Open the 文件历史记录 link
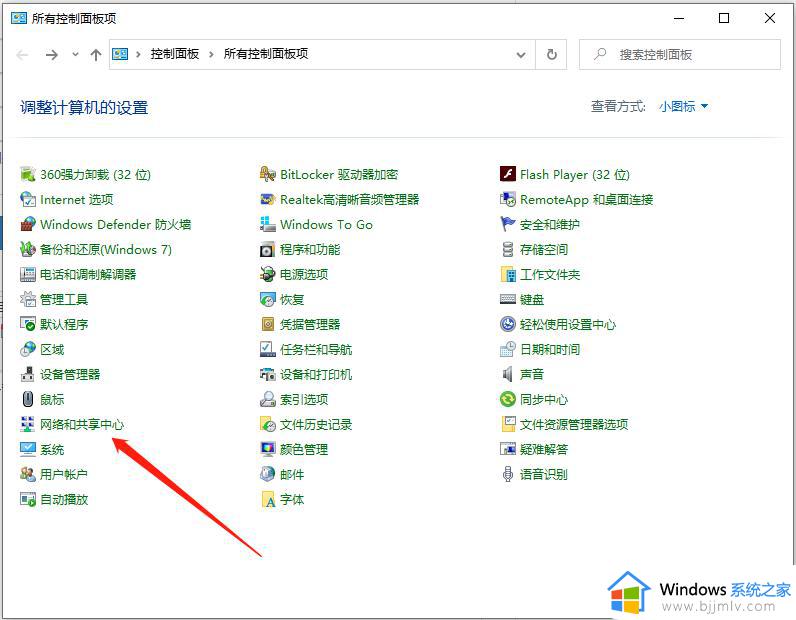This screenshot has width=796, height=620. point(316,425)
